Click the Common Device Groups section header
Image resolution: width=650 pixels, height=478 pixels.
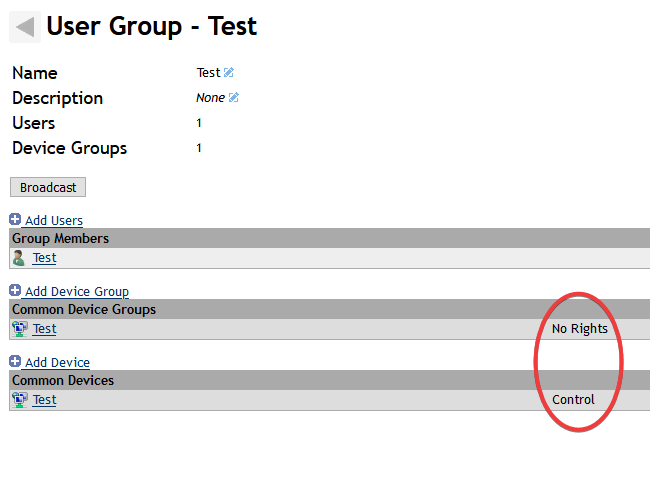329,309
